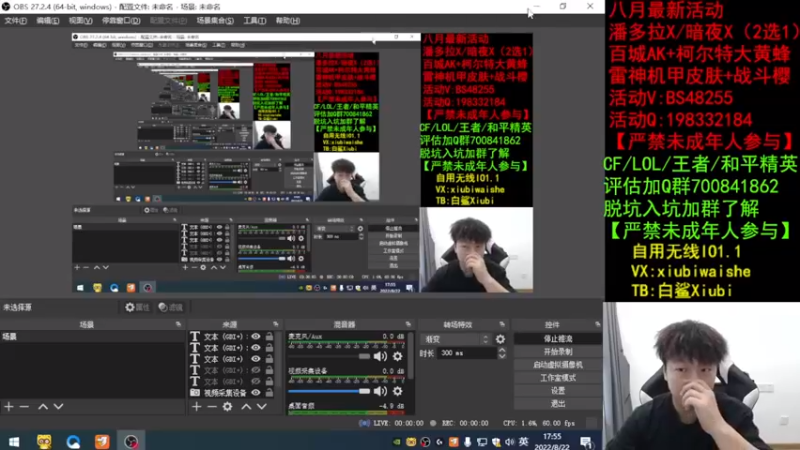Image resolution: width=800 pixels, height=450 pixels.
Task: Open transition properties gear icon
Action: click(x=501, y=339)
